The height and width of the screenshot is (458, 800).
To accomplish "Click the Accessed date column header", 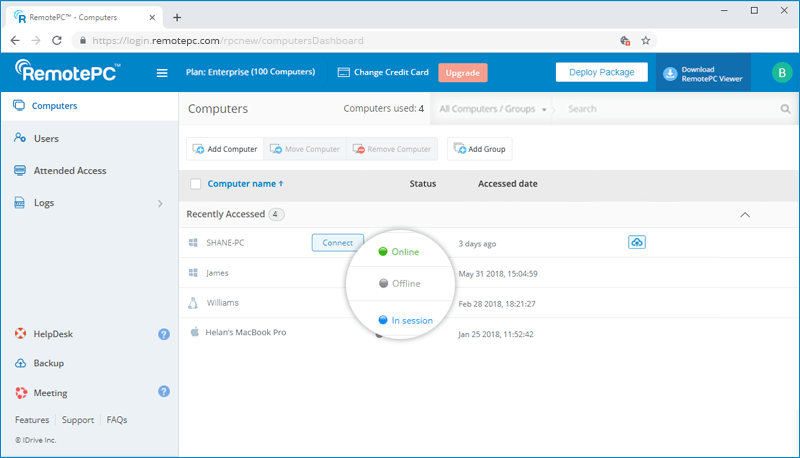I will [508, 184].
